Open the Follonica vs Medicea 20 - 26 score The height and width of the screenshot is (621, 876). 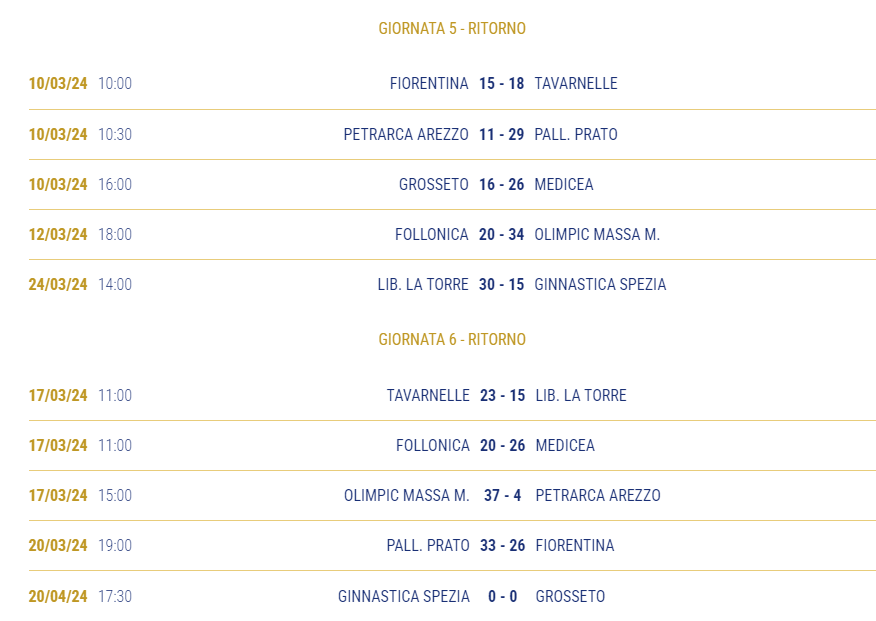pos(502,446)
